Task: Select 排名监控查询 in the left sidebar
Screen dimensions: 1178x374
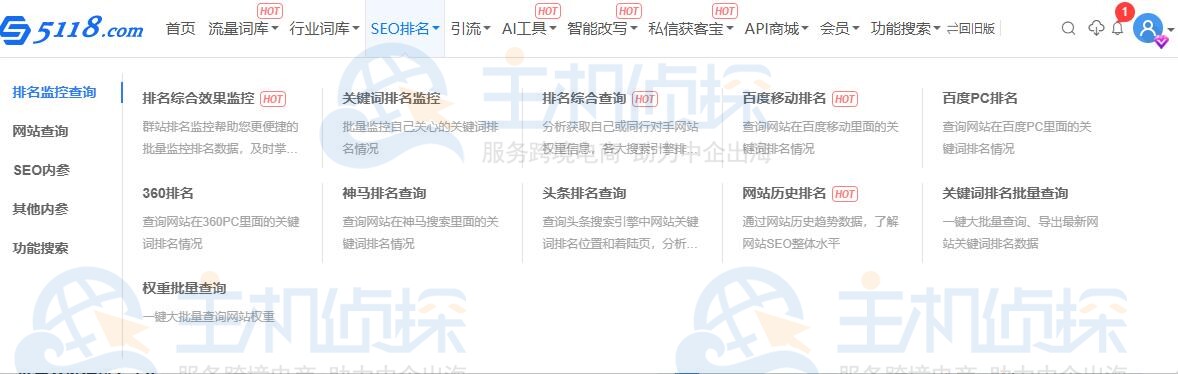Action: click(54, 92)
